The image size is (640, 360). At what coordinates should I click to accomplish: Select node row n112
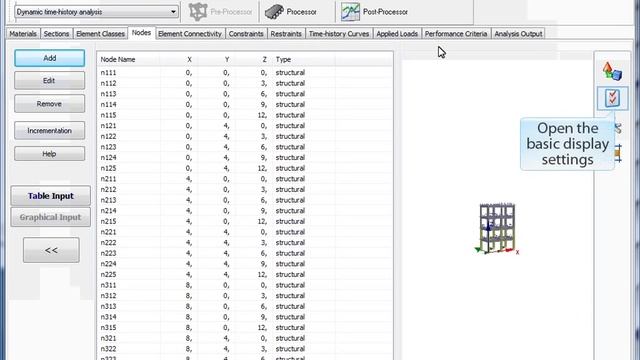click(x=245, y=83)
